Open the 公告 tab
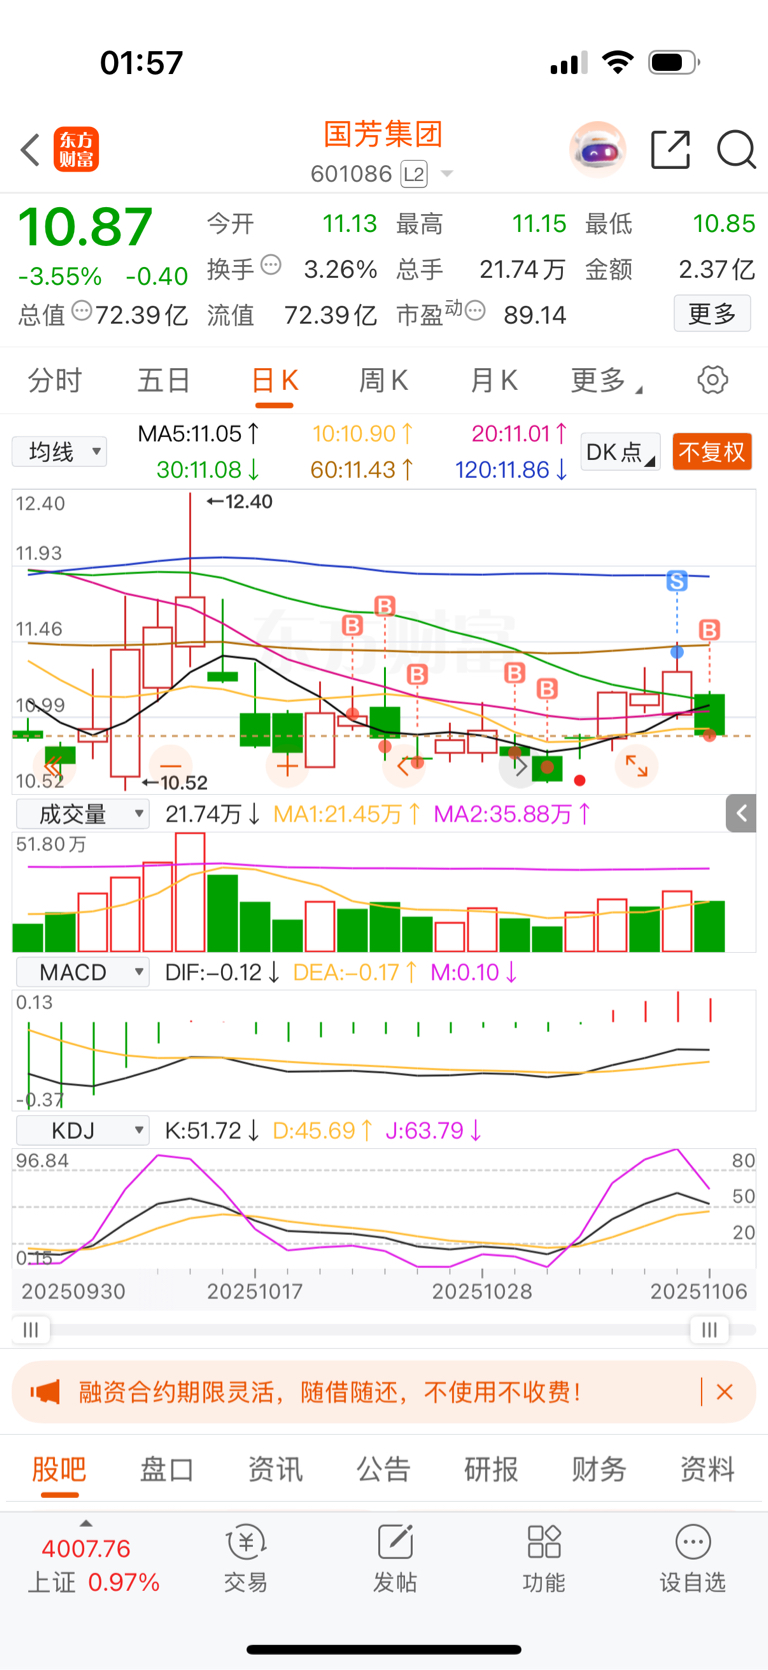This screenshot has width=768, height=1670. (383, 1469)
